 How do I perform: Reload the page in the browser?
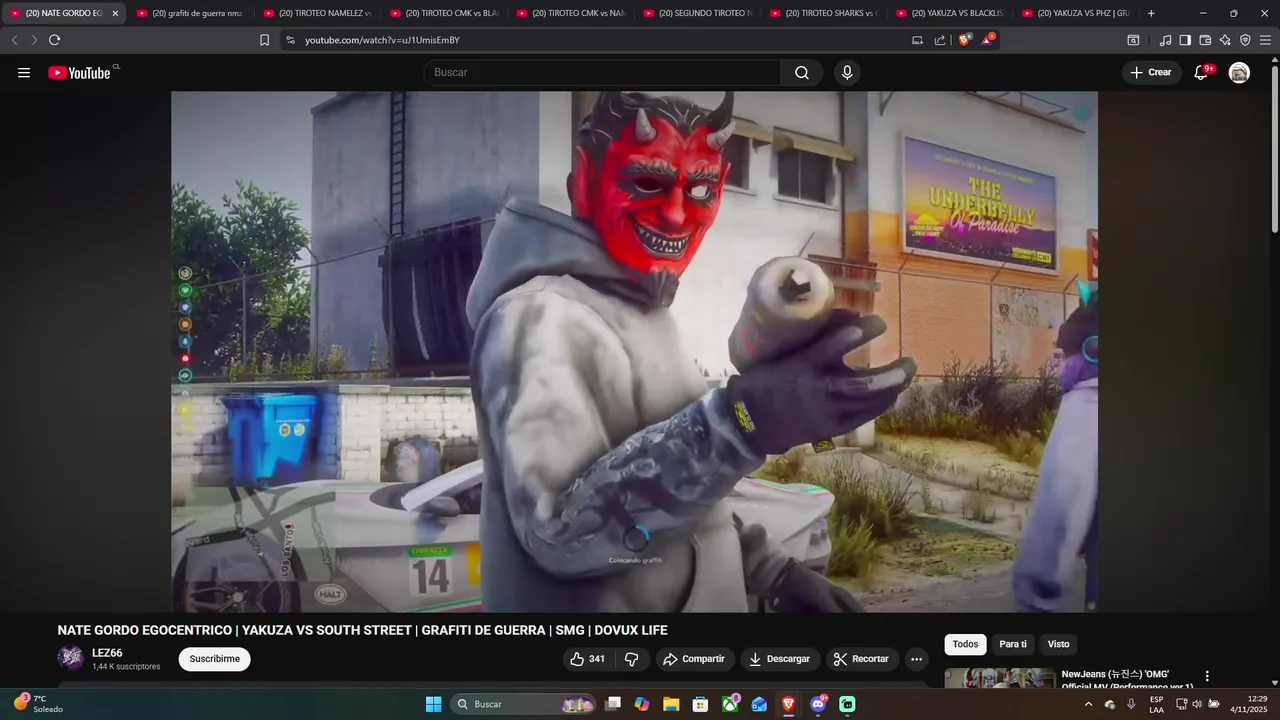point(54,40)
